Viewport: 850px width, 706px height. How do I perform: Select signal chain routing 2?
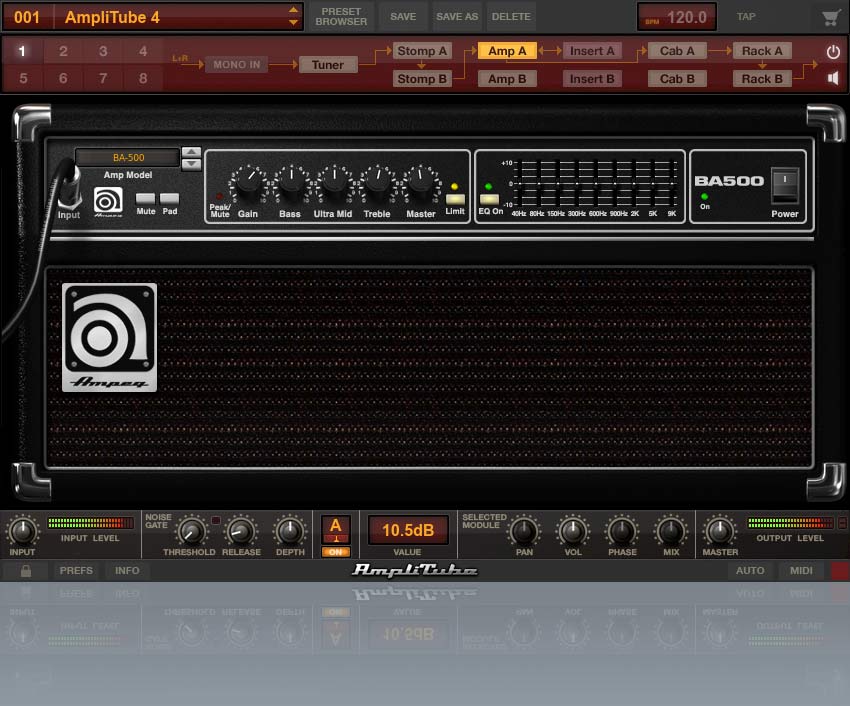pyautogui.click(x=63, y=52)
